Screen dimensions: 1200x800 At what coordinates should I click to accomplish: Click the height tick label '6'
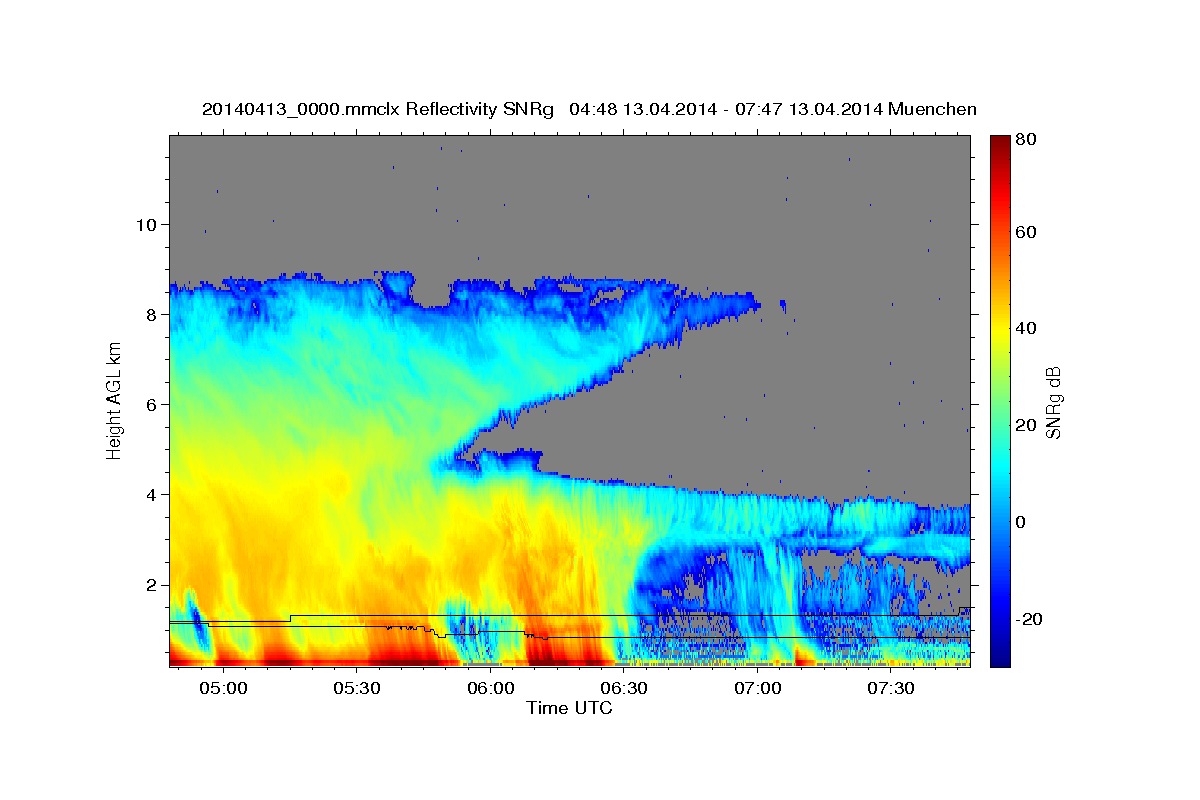coord(150,404)
